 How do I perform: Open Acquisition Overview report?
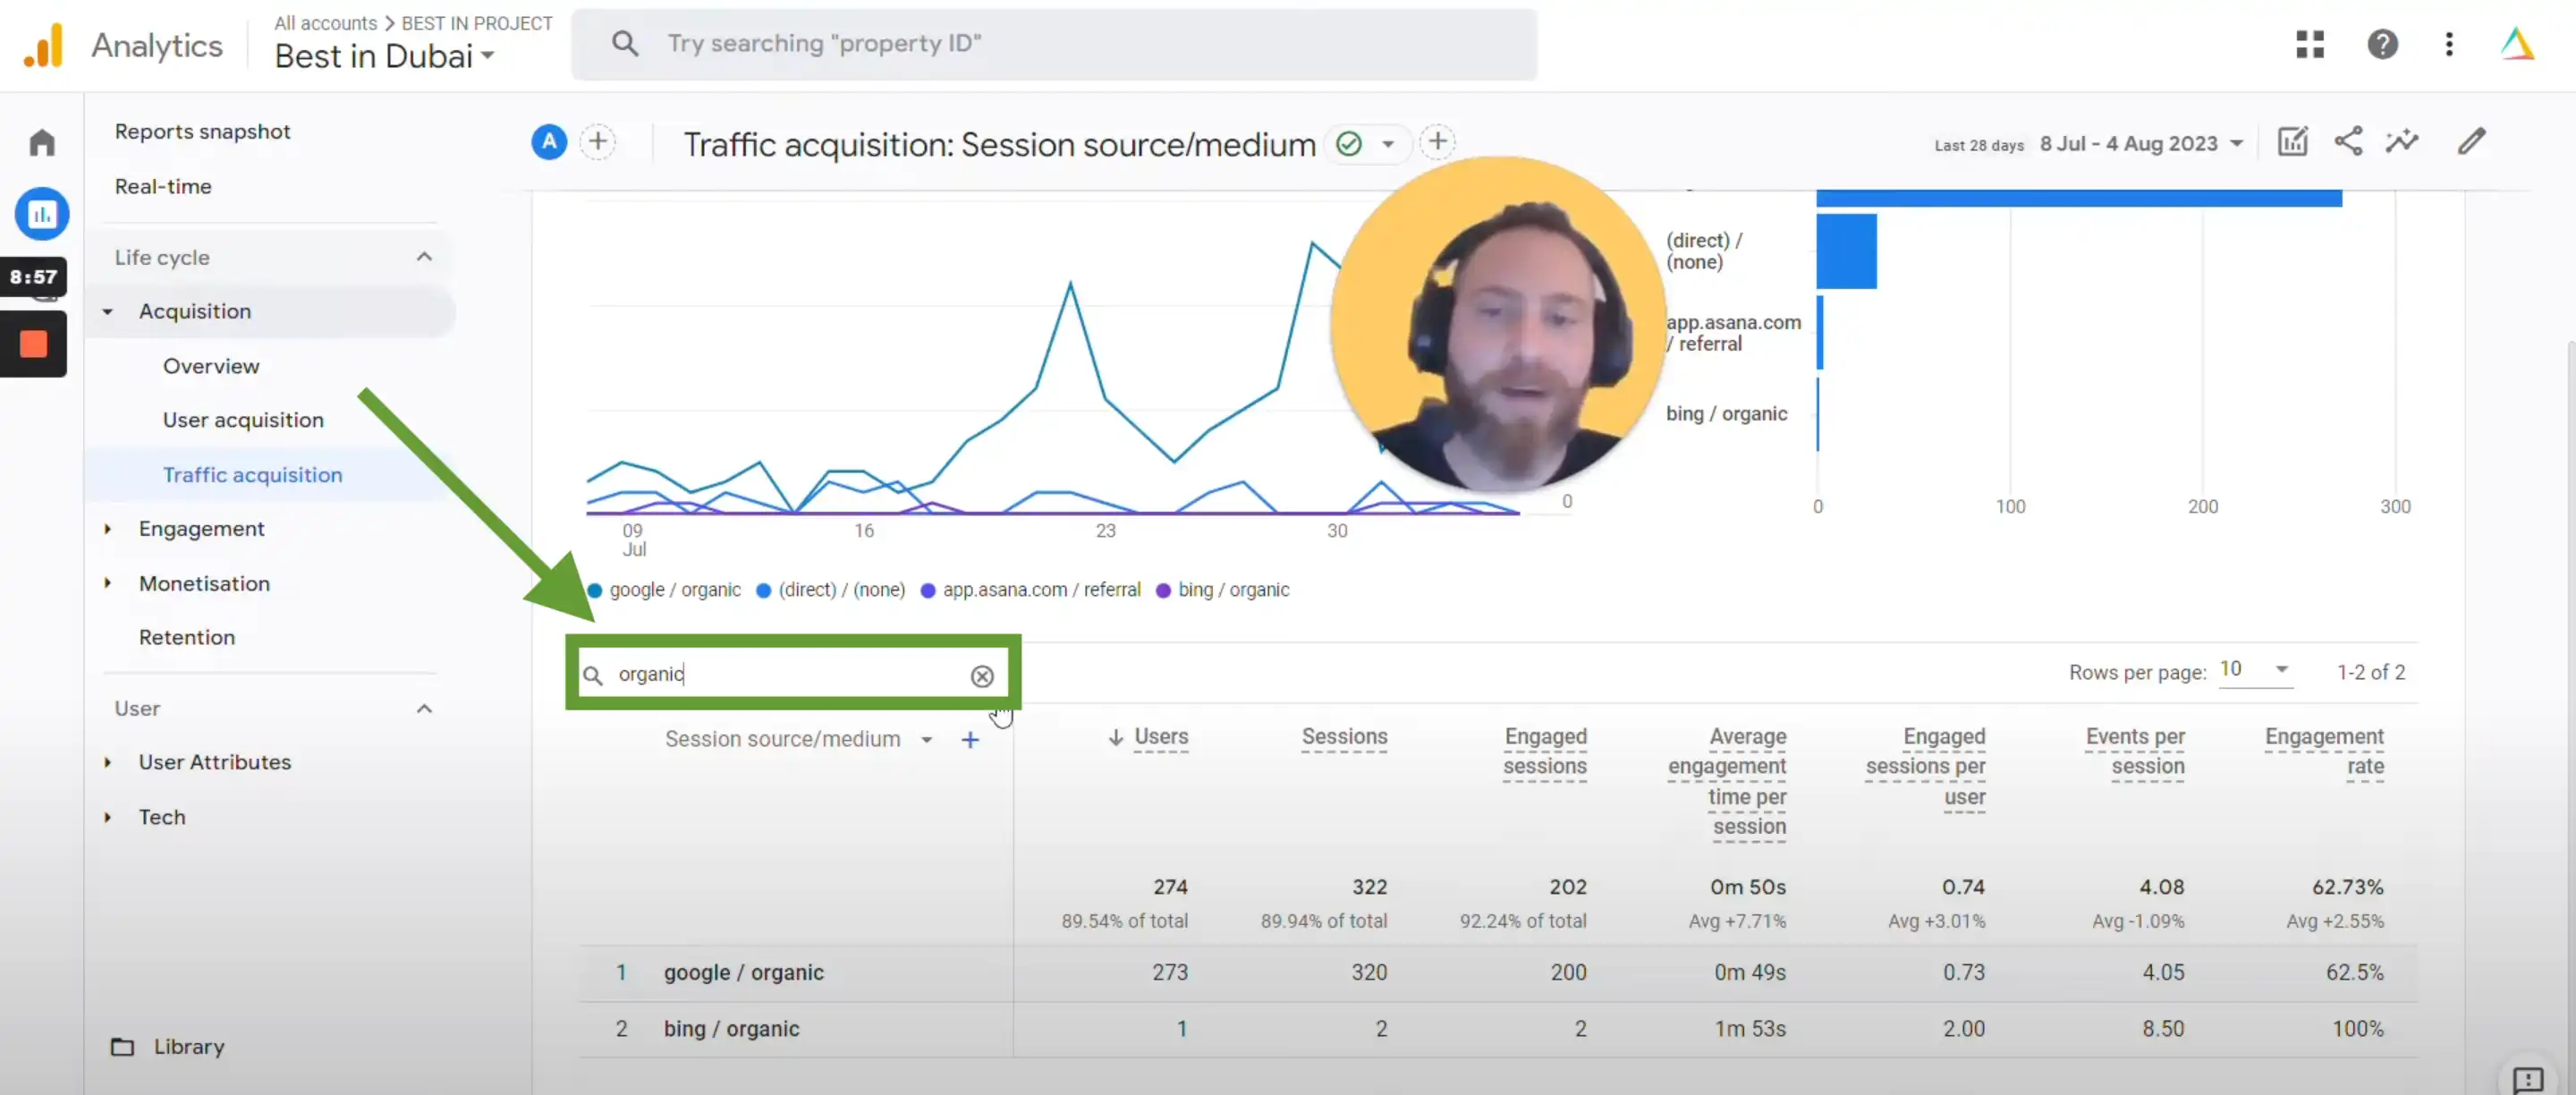(211, 367)
